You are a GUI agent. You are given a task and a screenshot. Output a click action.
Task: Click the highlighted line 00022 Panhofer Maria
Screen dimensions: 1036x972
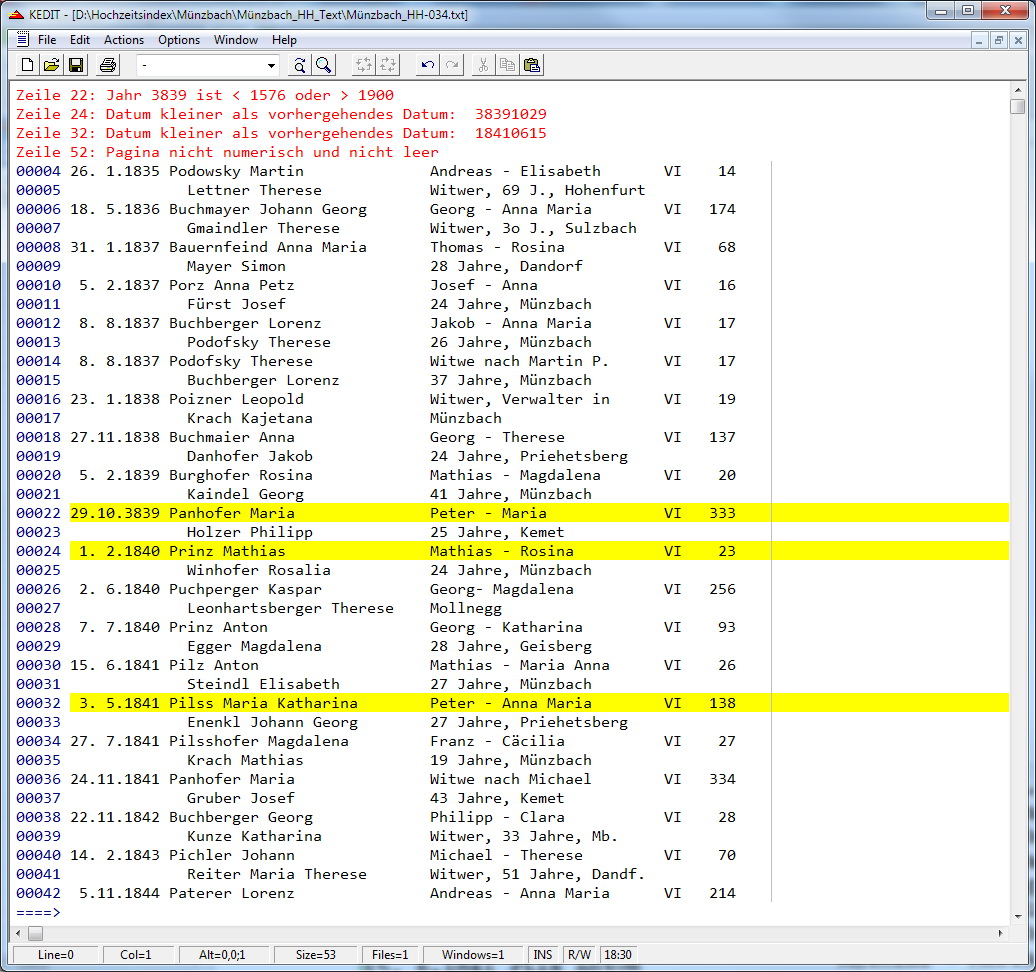(400, 513)
